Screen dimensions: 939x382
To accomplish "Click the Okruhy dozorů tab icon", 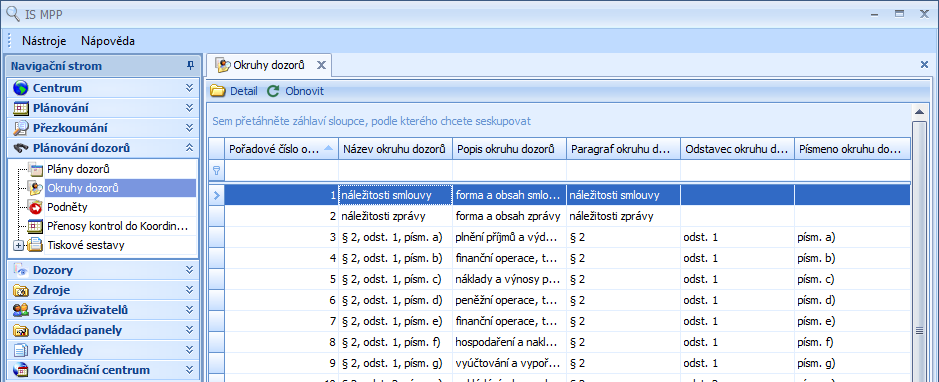I will [x=223, y=65].
